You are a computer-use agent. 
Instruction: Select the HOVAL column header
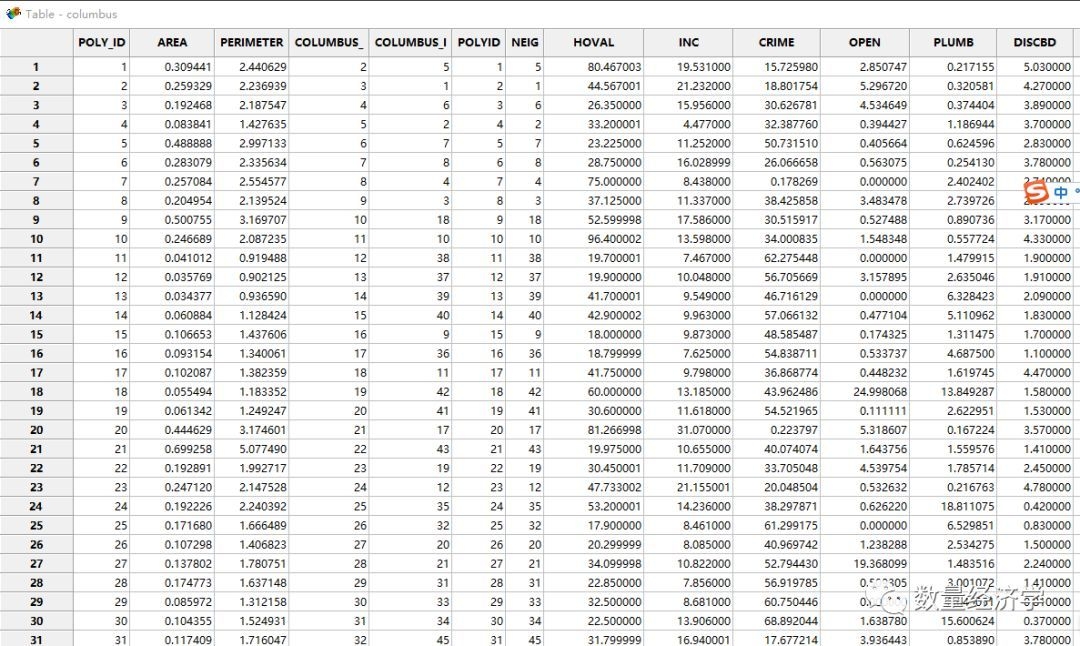[x=594, y=42]
